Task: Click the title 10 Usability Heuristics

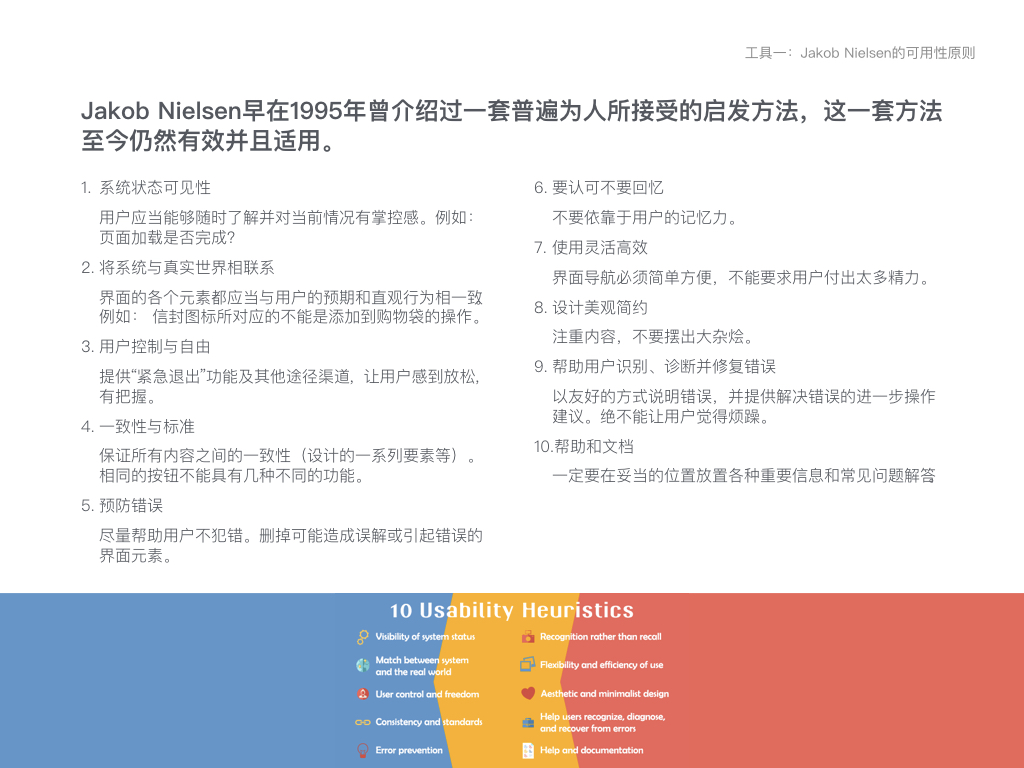Action: click(x=512, y=610)
